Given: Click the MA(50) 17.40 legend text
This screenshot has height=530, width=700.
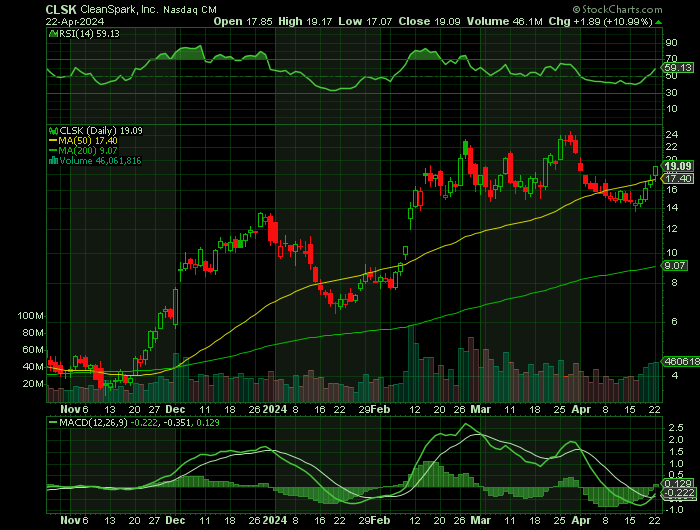Looking at the screenshot, I should click(x=88, y=141).
